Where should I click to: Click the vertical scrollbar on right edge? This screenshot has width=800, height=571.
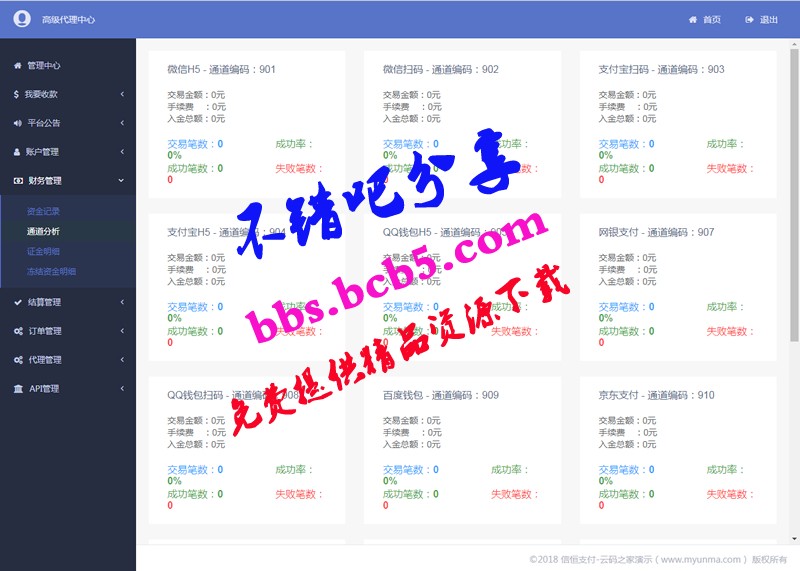794,195
